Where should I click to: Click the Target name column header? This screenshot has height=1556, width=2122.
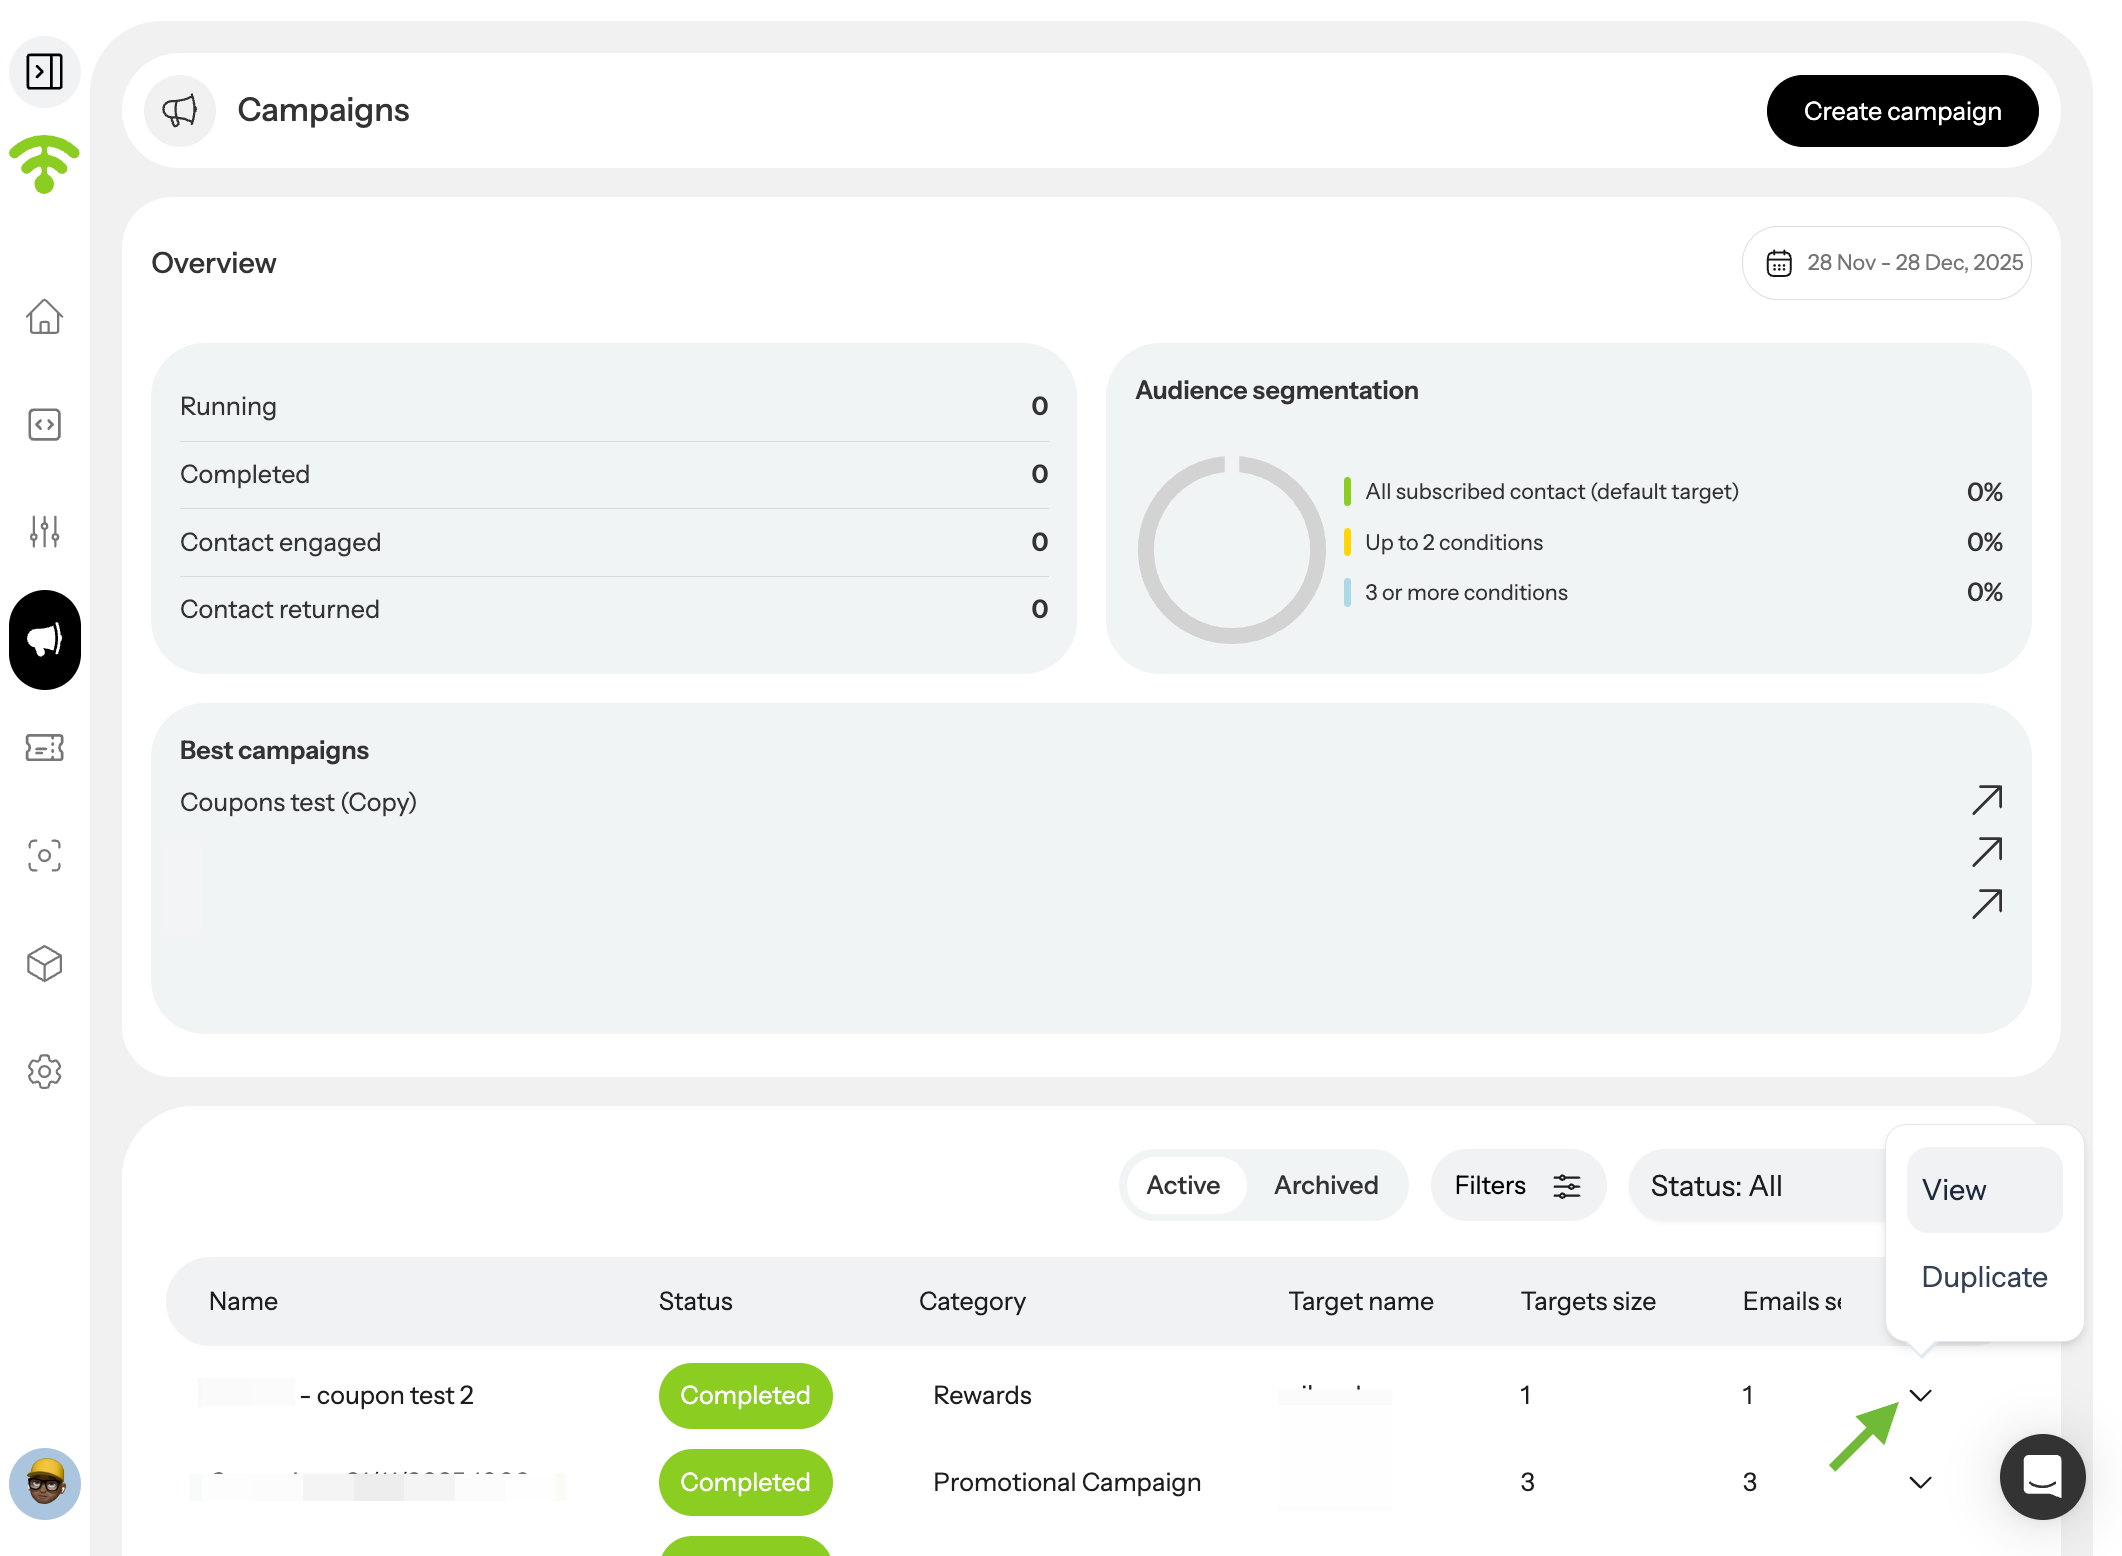[1360, 1301]
